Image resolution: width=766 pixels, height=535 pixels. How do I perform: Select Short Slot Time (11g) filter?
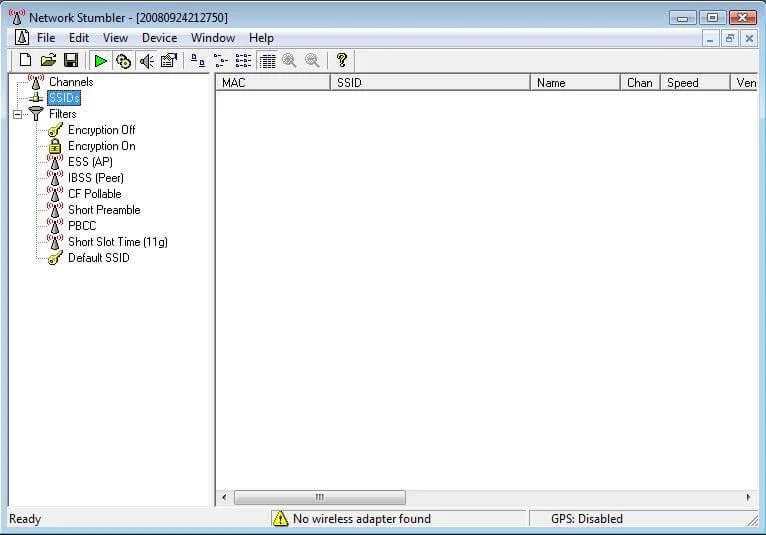(118, 242)
